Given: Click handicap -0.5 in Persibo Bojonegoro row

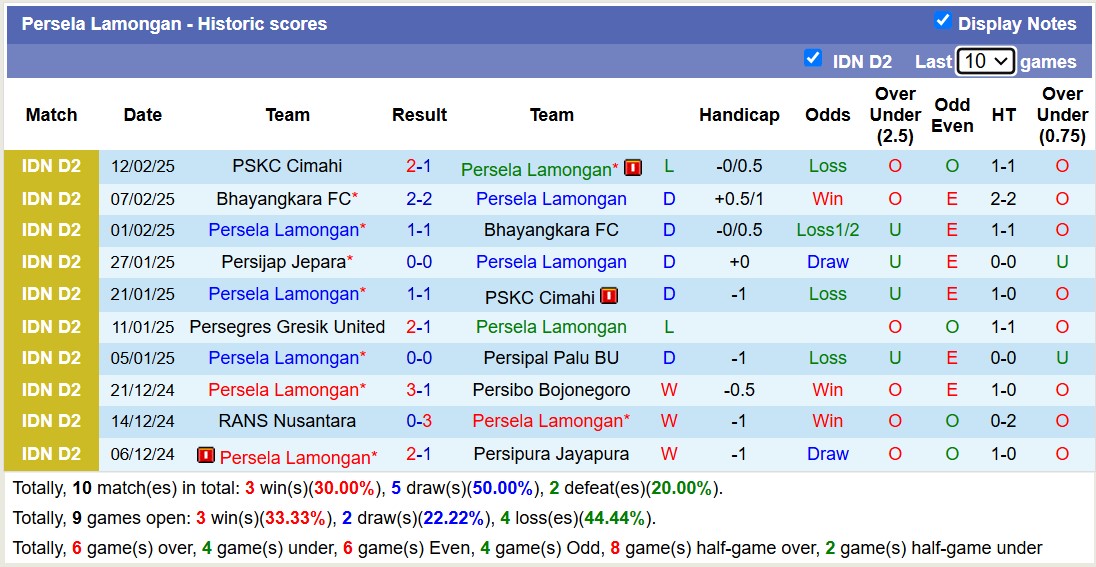Looking at the screenshot, I should 739,390.
